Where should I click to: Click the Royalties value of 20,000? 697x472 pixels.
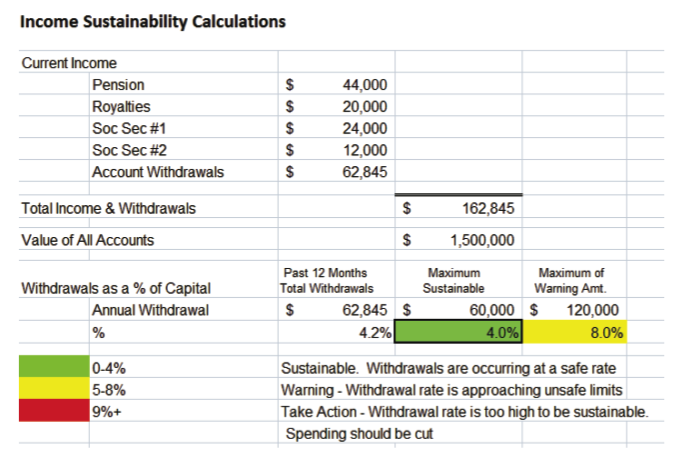pos(364,108)
